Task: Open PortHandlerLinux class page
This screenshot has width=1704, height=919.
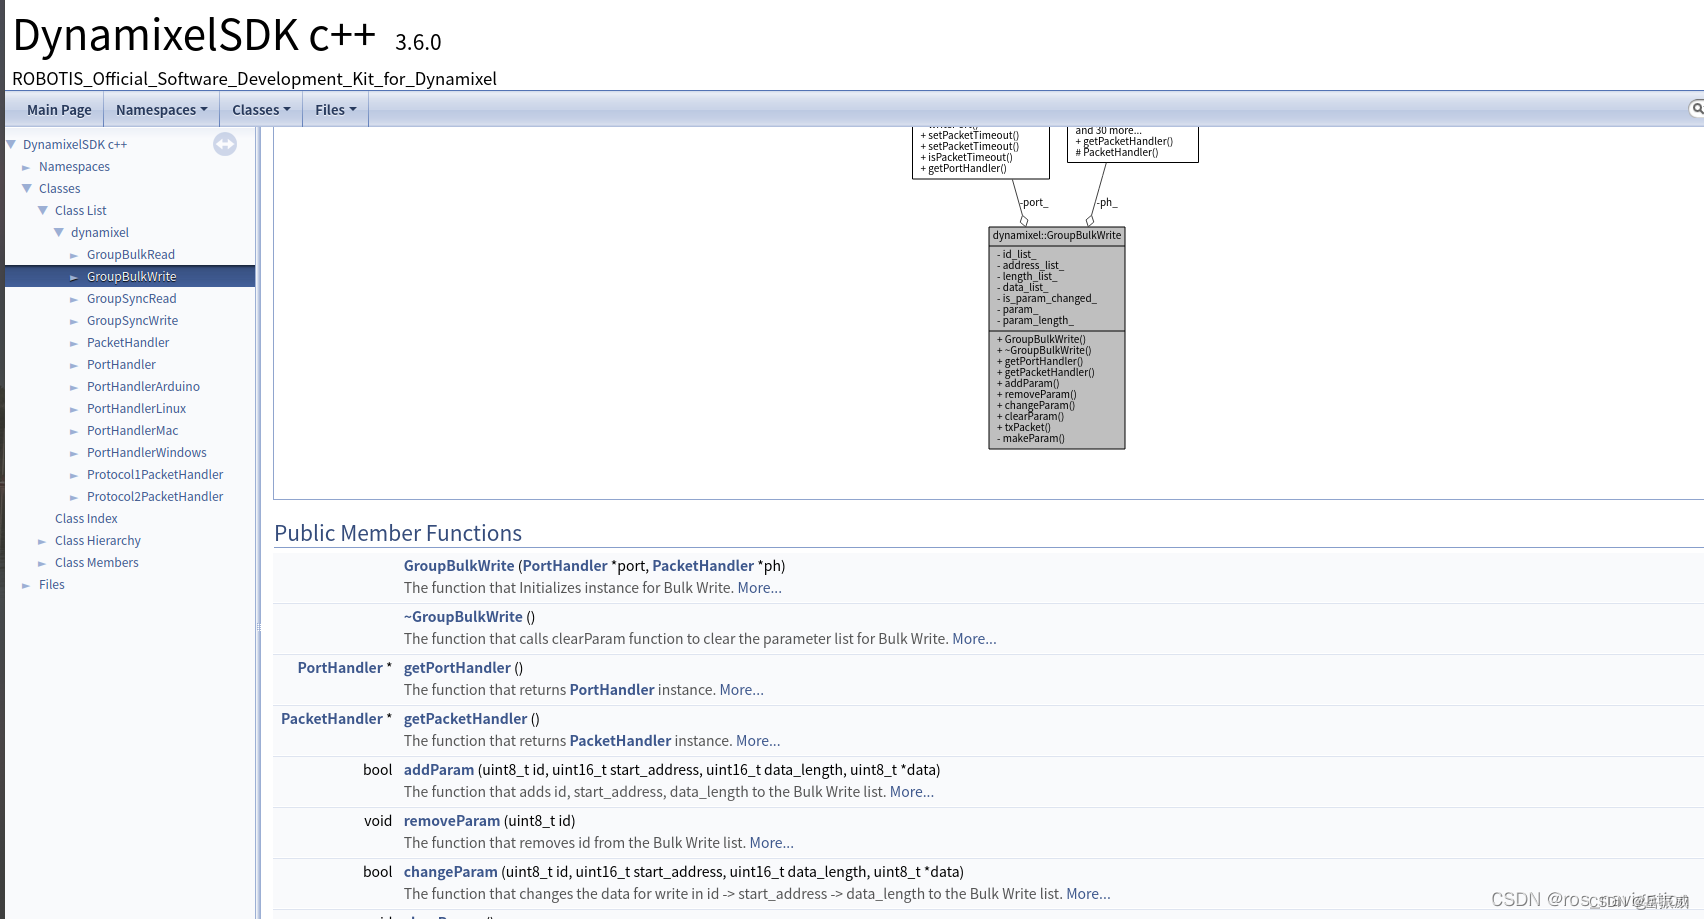Action: [136, 409]
